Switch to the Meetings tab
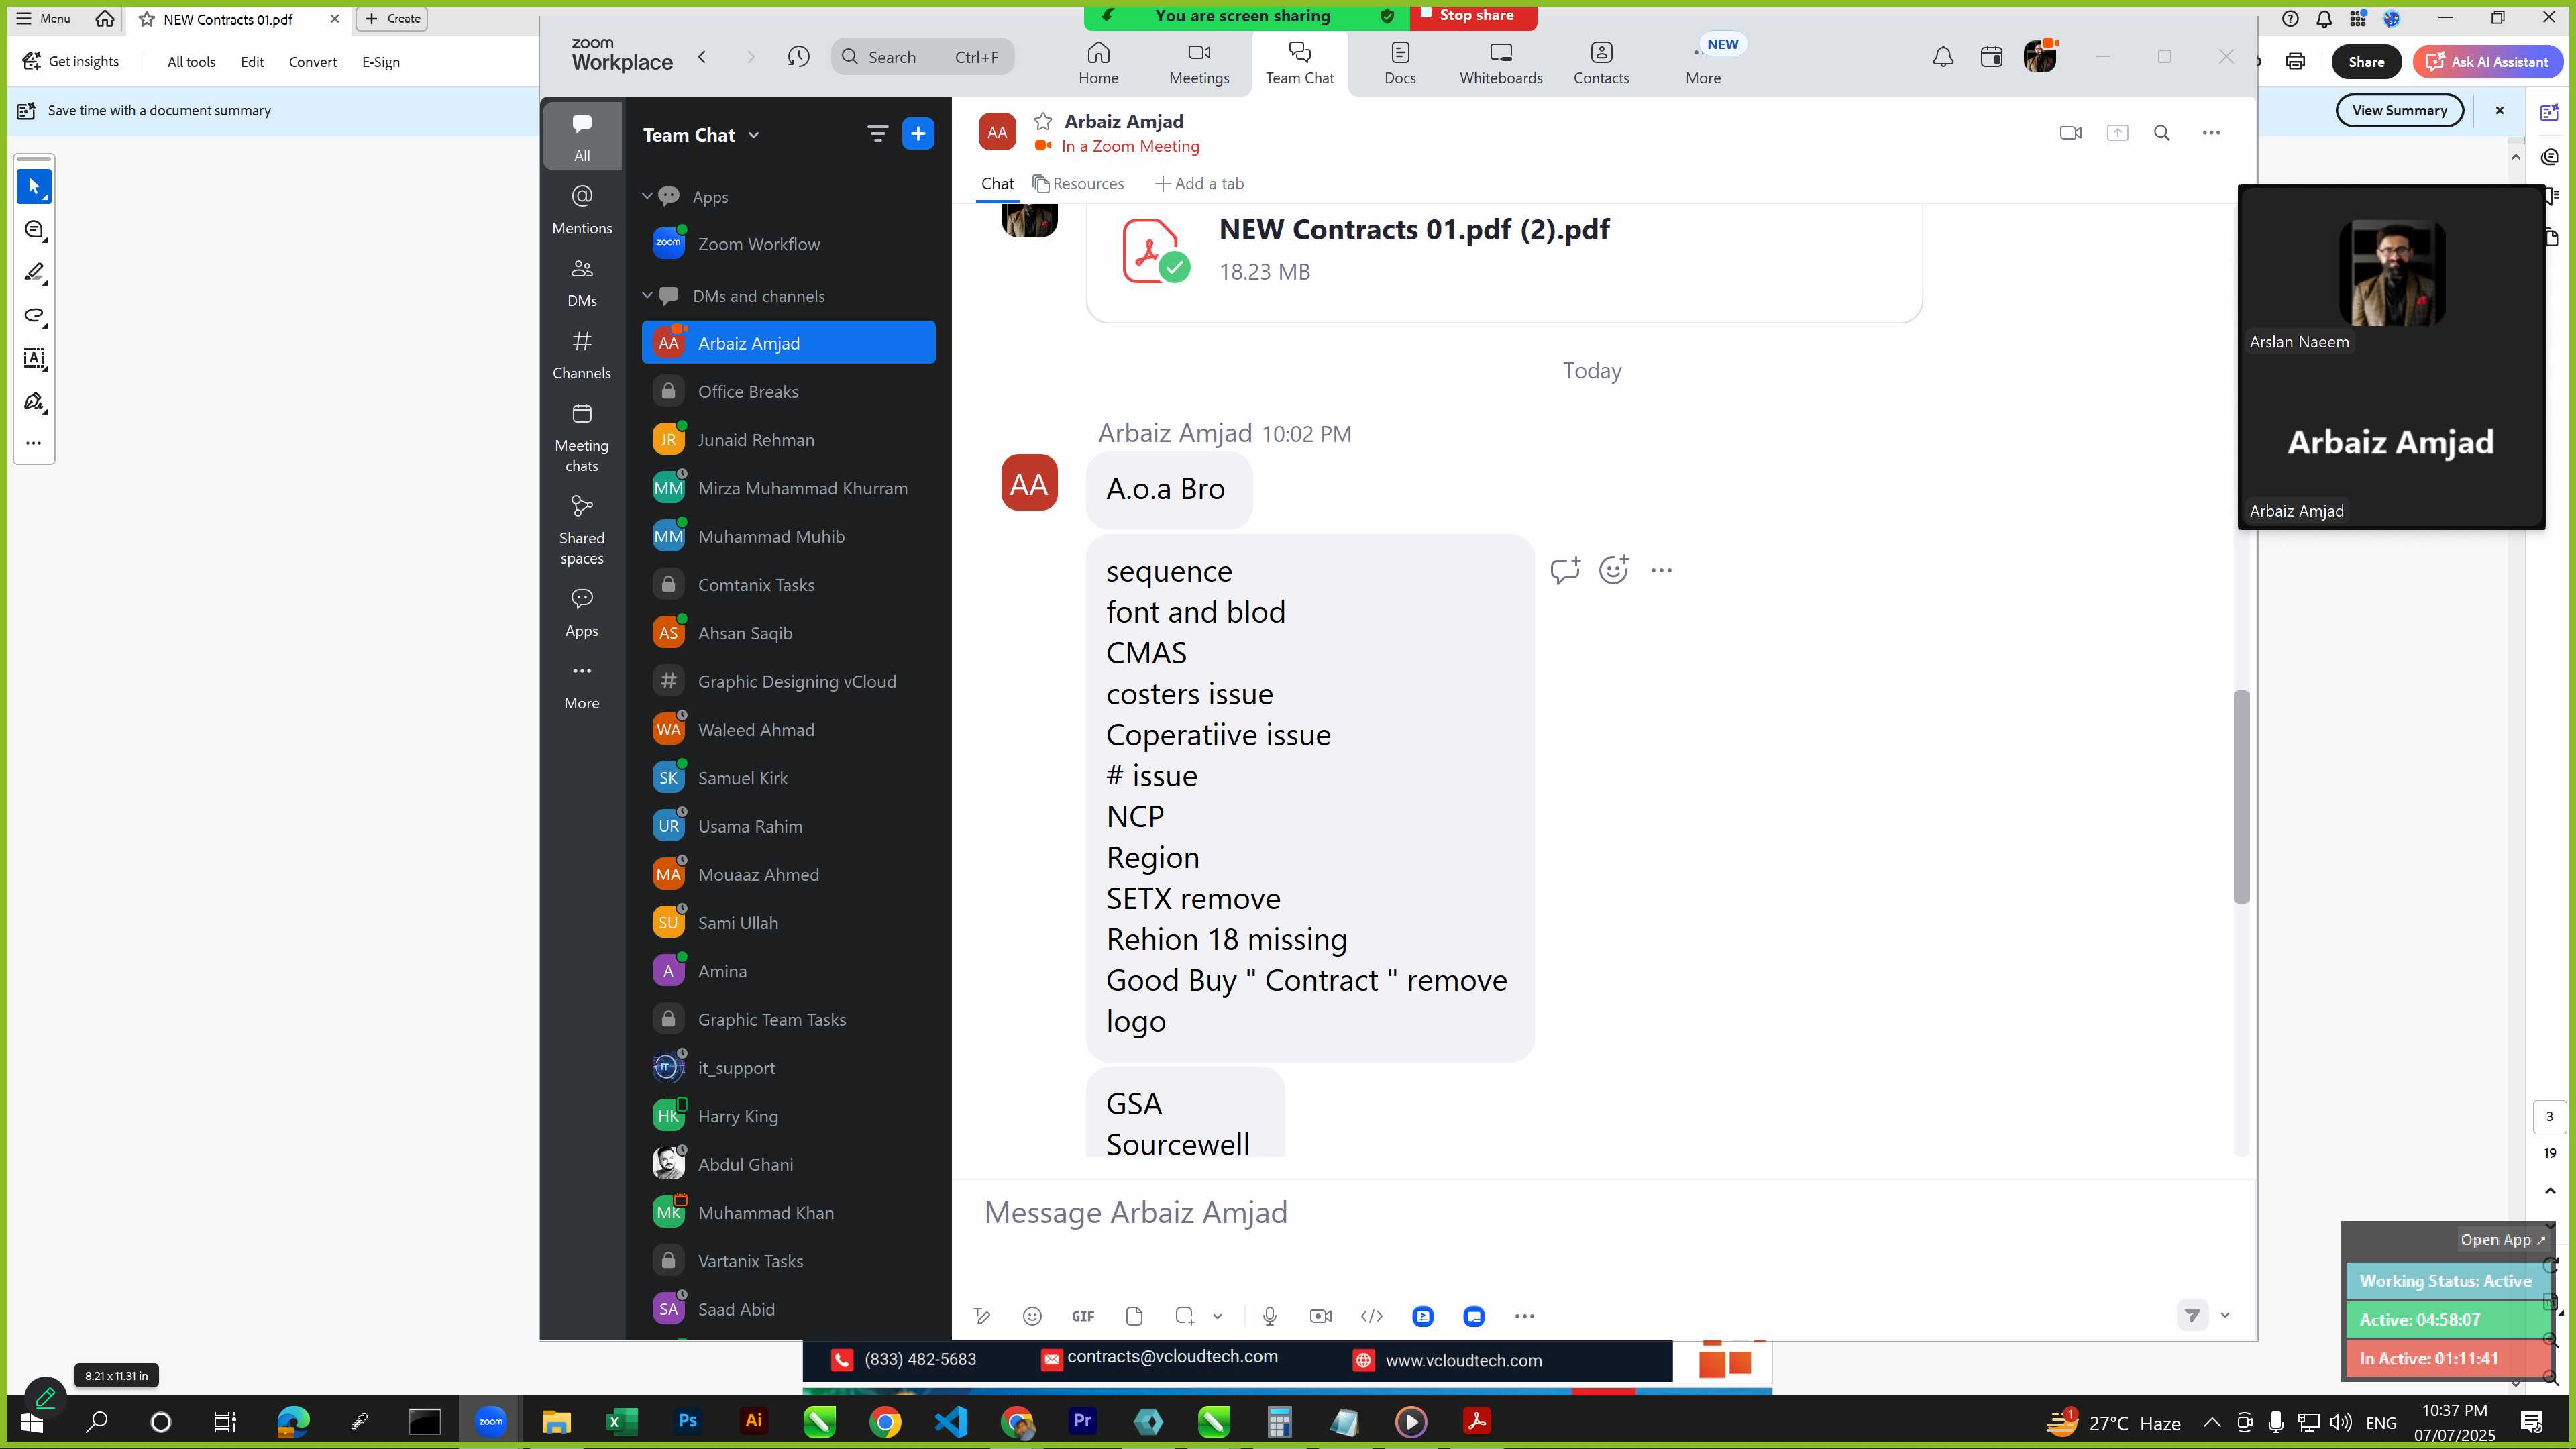 pos(1199,63)
